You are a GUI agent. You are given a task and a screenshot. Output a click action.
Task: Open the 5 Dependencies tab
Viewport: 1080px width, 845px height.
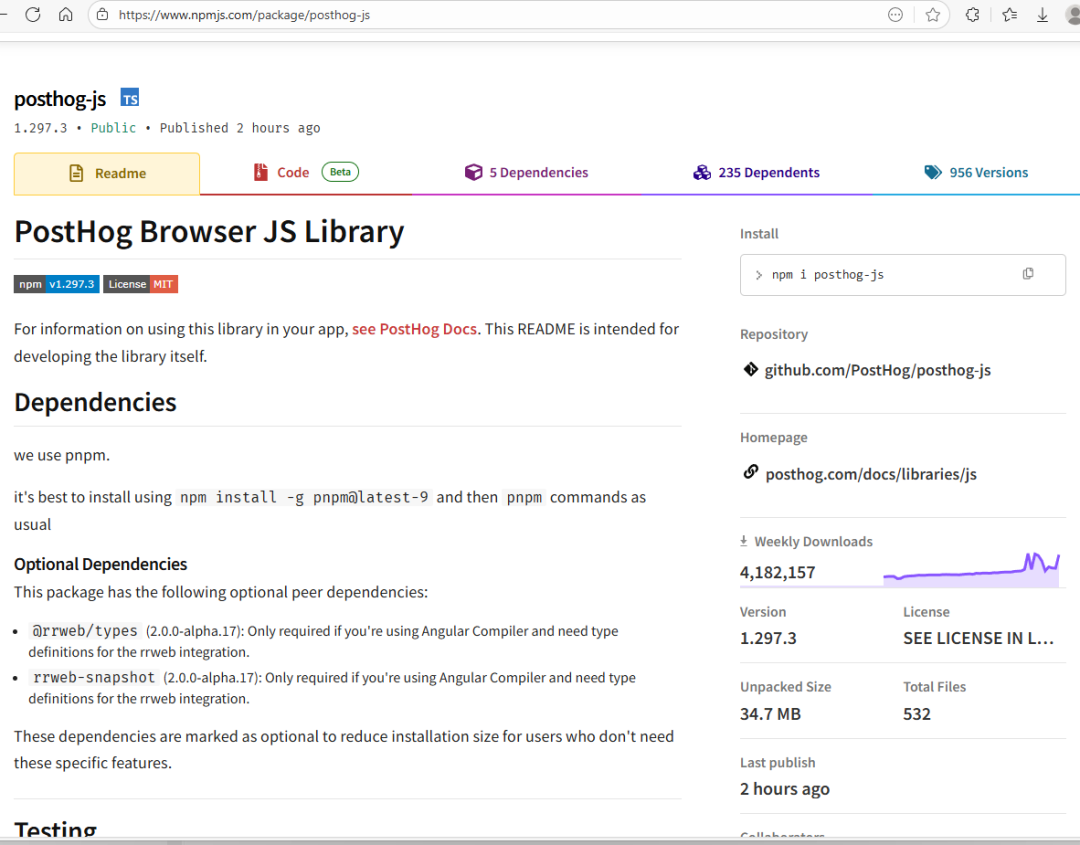[x=526, y=172]
